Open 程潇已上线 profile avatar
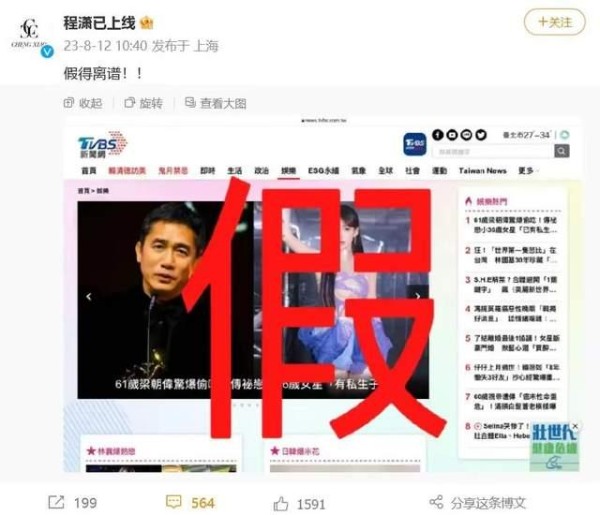The width and height of the screenshot is (600, 515). (x=30, y=35)
